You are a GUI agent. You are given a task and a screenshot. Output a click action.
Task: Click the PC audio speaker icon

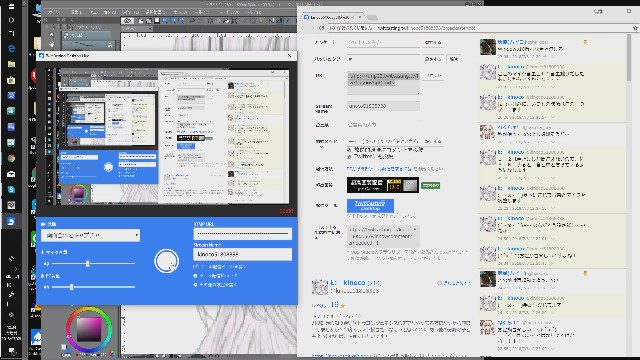tap(46, 287)
